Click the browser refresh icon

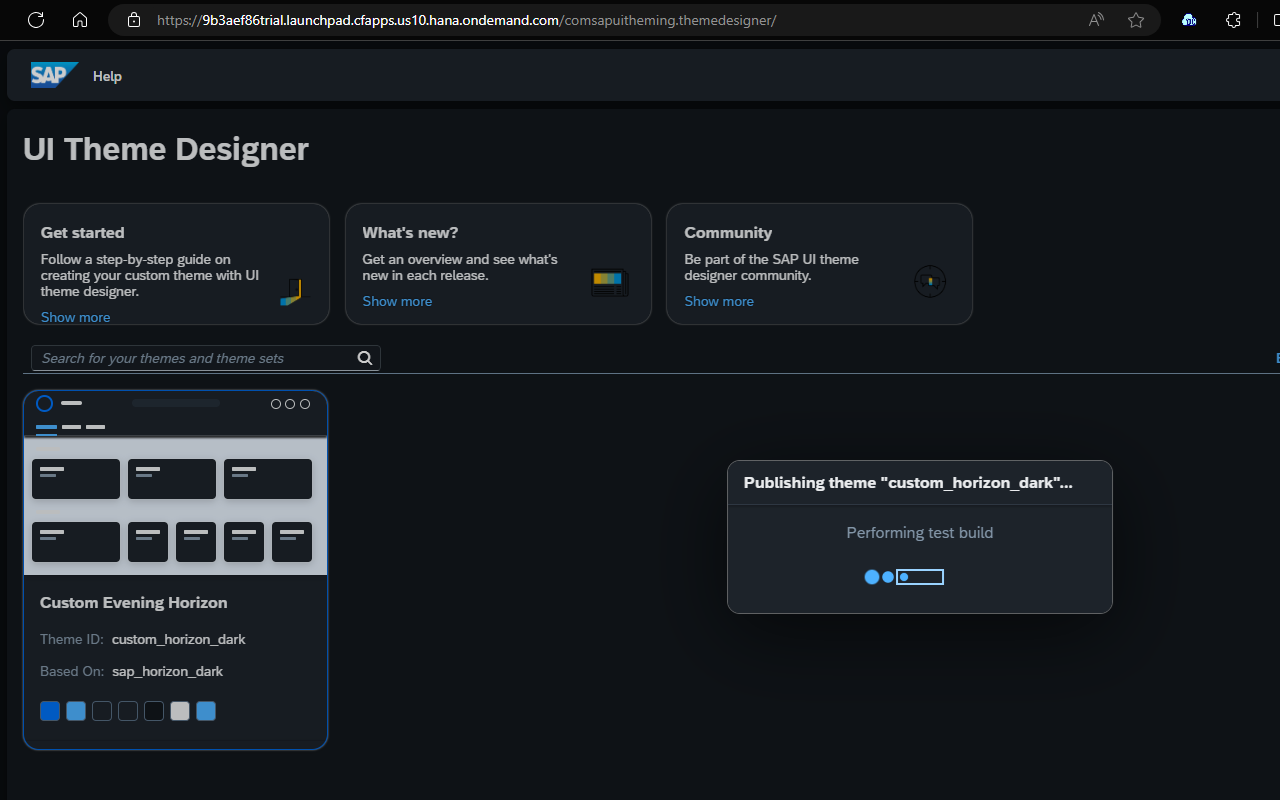(36, 20)
